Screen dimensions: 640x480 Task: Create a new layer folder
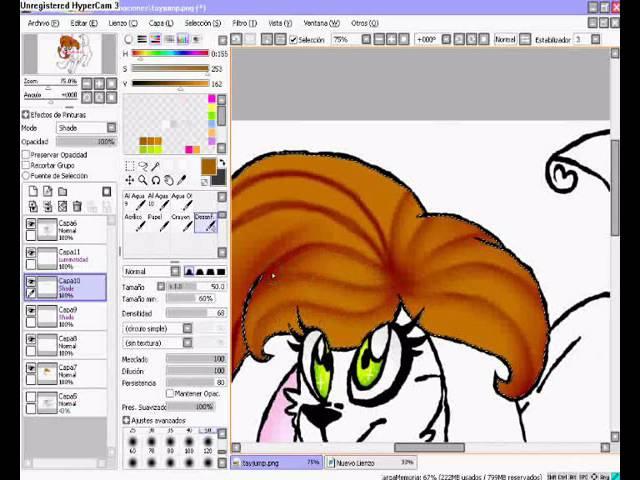click(62, 191)
